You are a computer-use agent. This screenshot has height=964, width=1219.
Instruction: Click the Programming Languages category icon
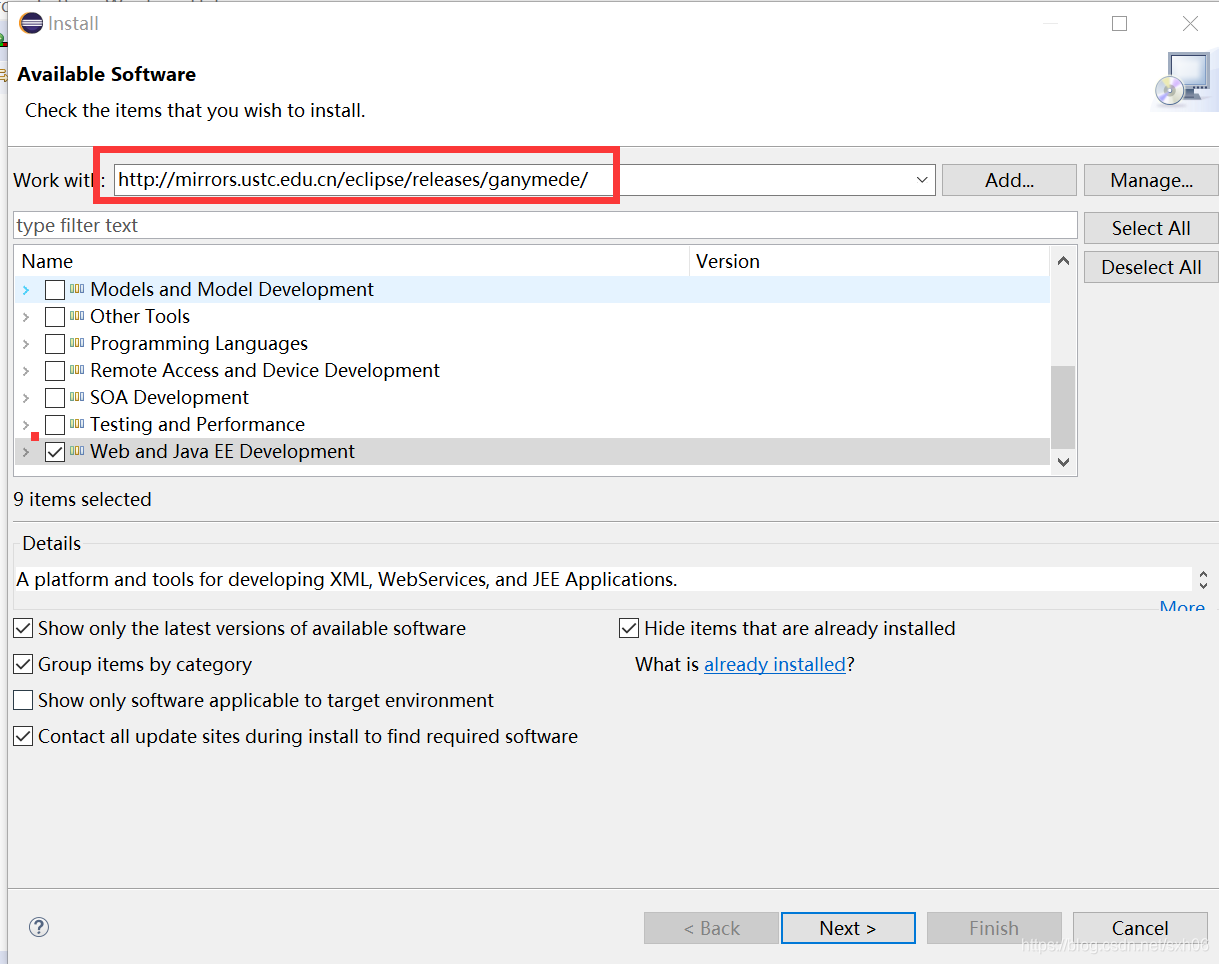click(x=77, y=343)
